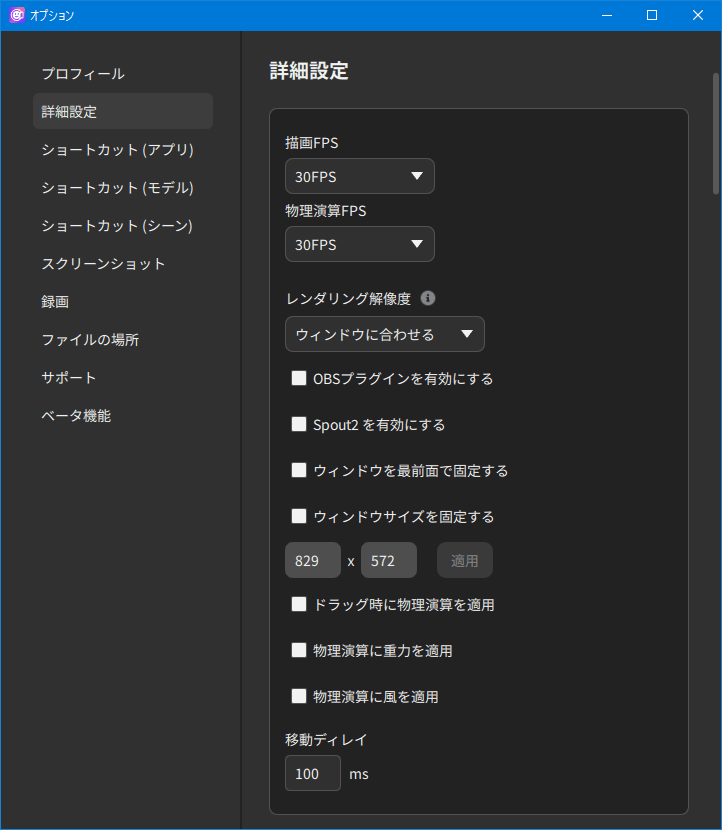
Task: Click the vertical scrollbar on the right
Action: pyautogui.click(x=715, y=132)
